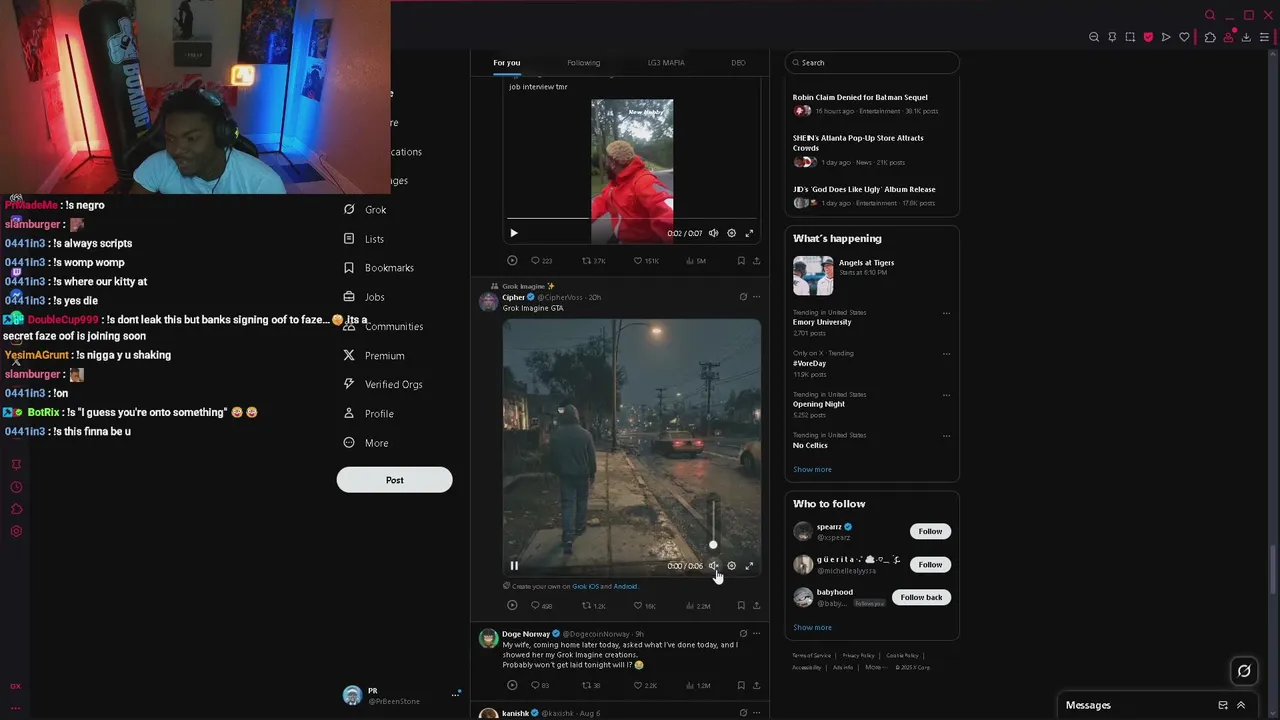The image size is (1280, 720).
Task: Unmute the Grok Imagine GTA video
Action: 713,566
